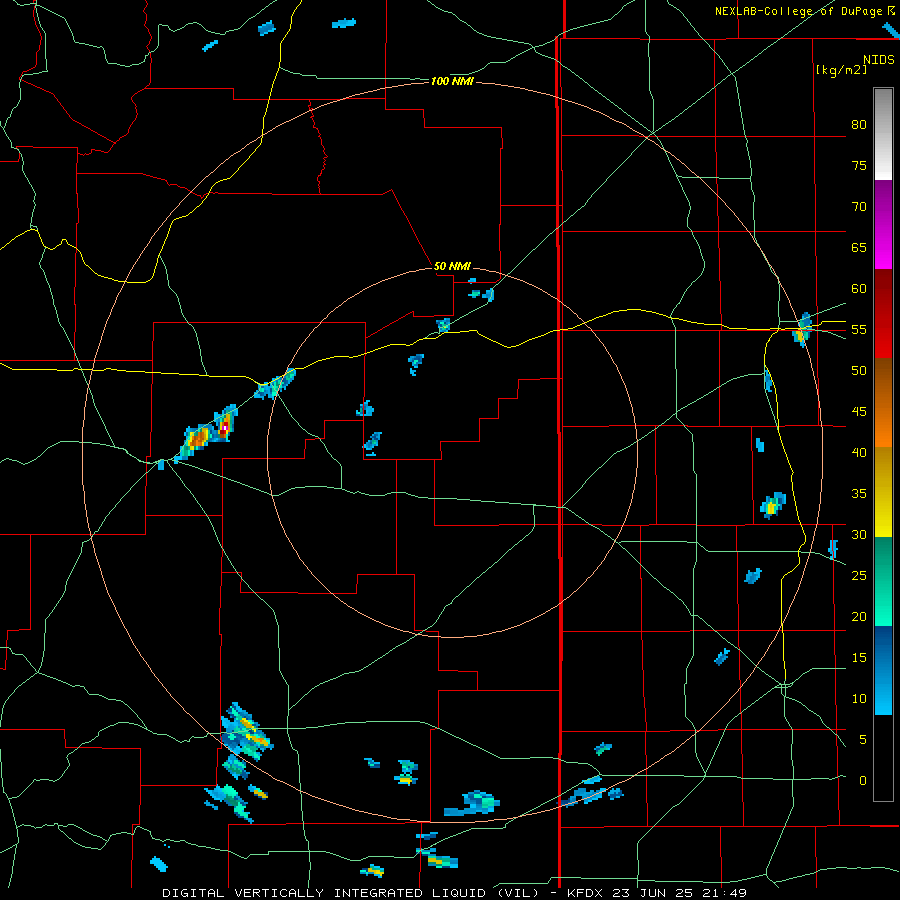900x900 pixels.
Task: Click the 75 scale value
Action: pos(859,165)
